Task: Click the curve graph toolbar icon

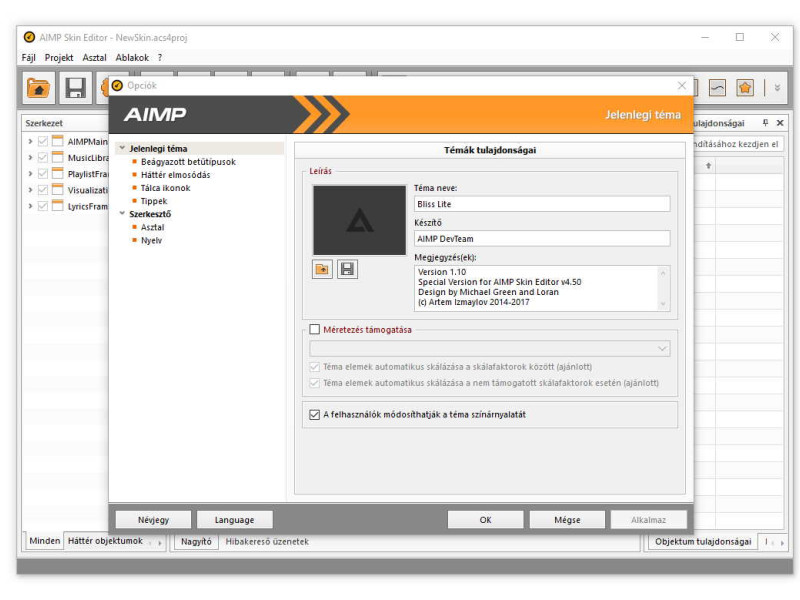Action: 717,88
